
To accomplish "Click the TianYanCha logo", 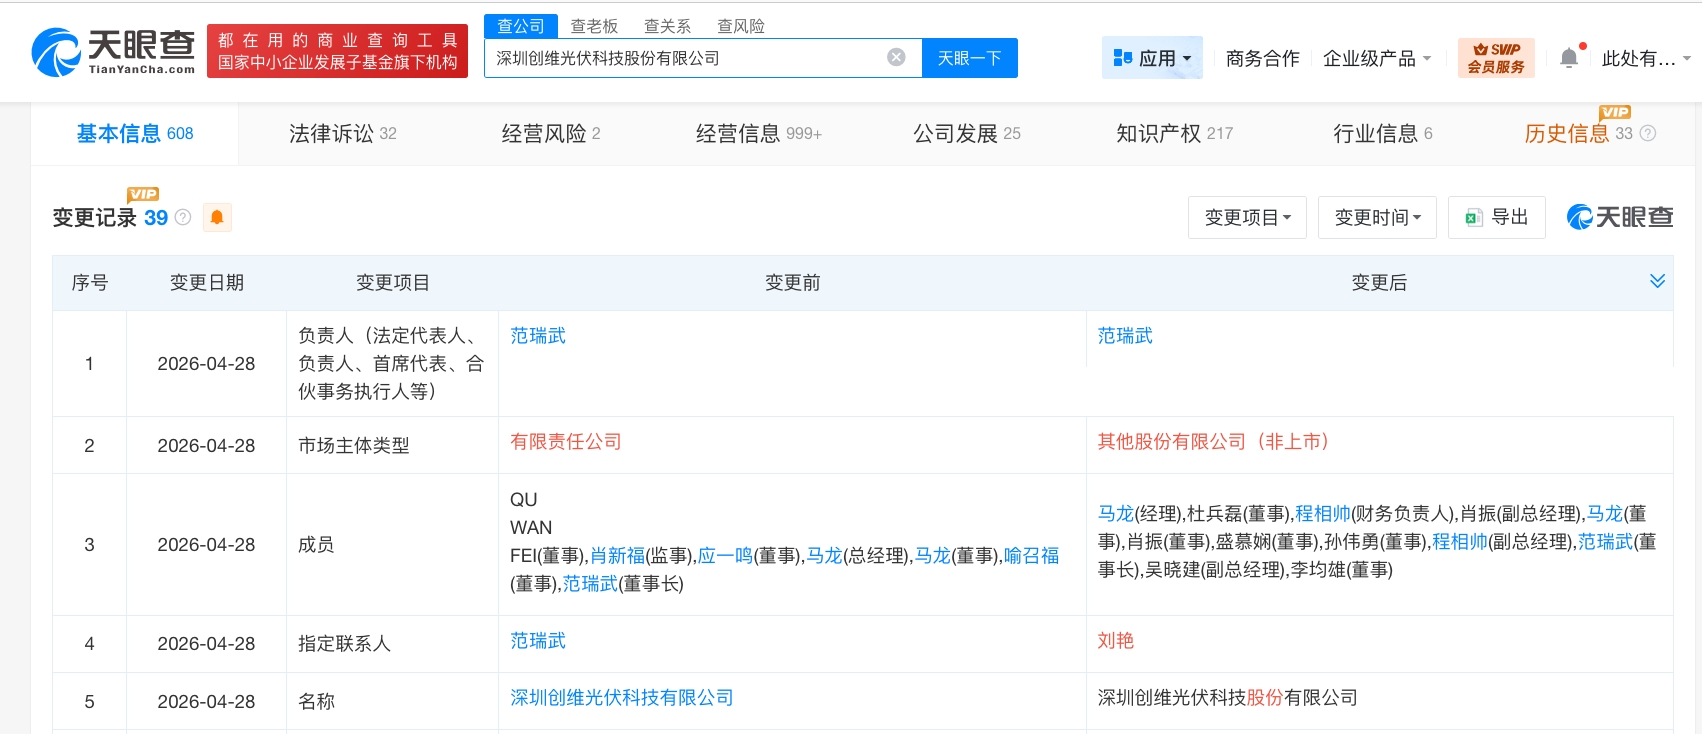I will coord(113,52).
